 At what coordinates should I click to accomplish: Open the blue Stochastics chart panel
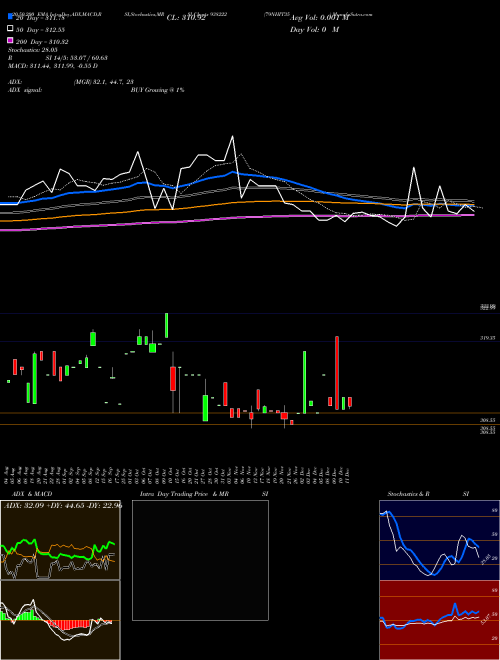pos(439,540)
